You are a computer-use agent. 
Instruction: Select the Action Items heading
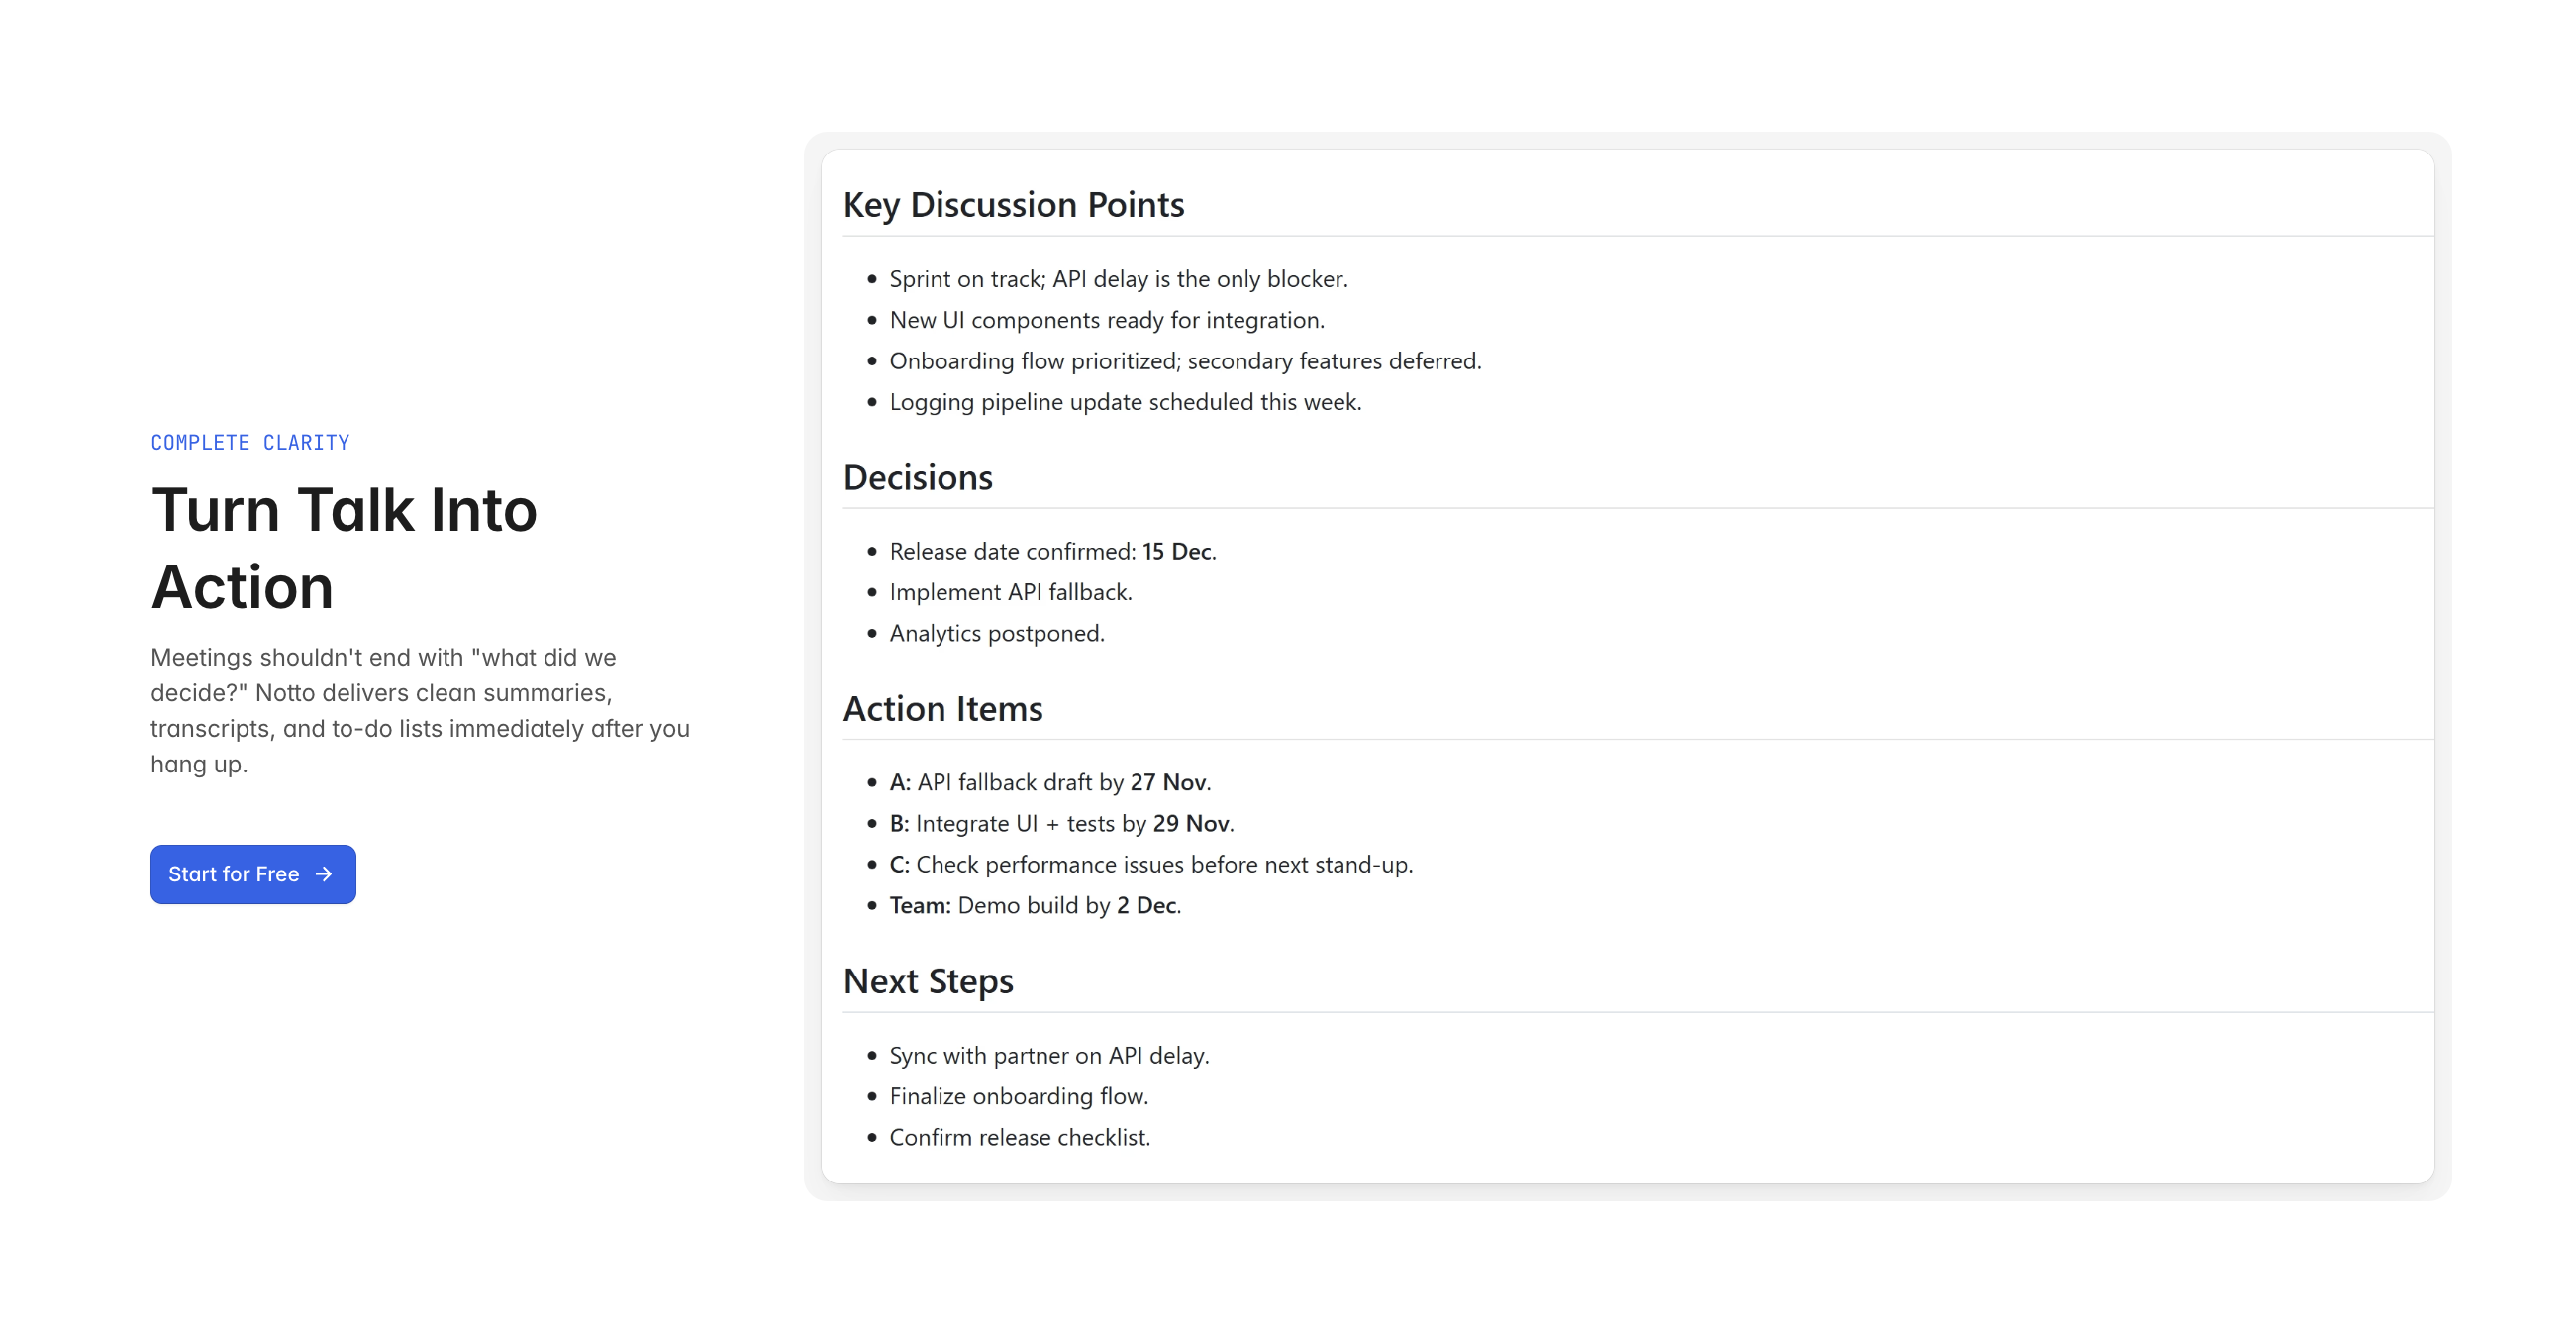pos(942,708)
